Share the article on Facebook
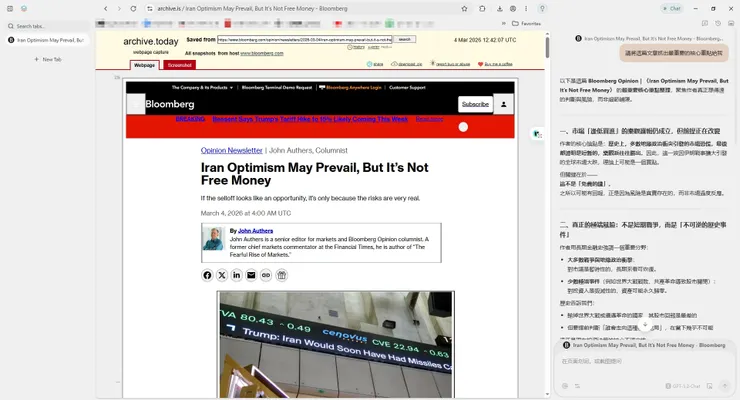This screenshot has width=740, height=400. tap(207, 275)
